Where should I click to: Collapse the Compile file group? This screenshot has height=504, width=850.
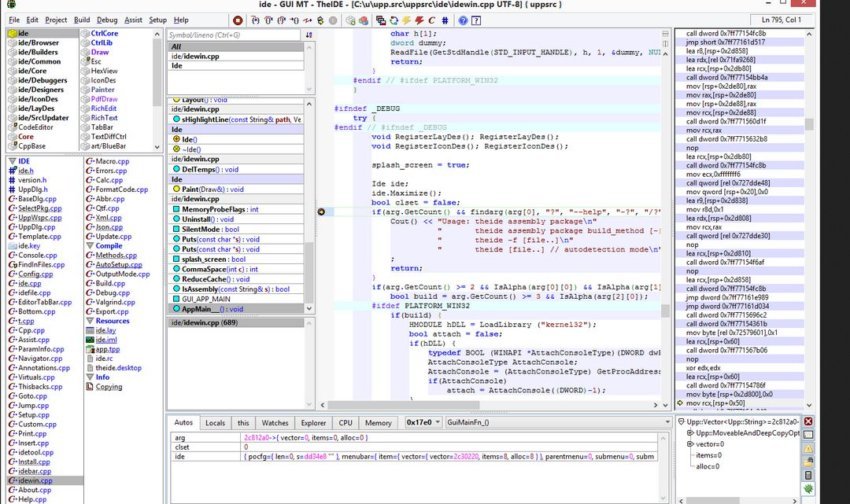pos(88,245)
